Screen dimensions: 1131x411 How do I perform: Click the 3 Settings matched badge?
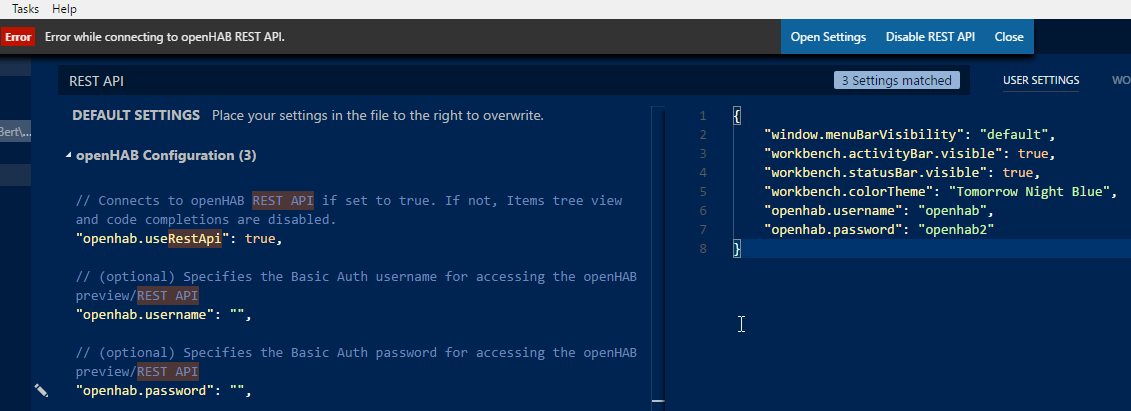coord(897,81)
